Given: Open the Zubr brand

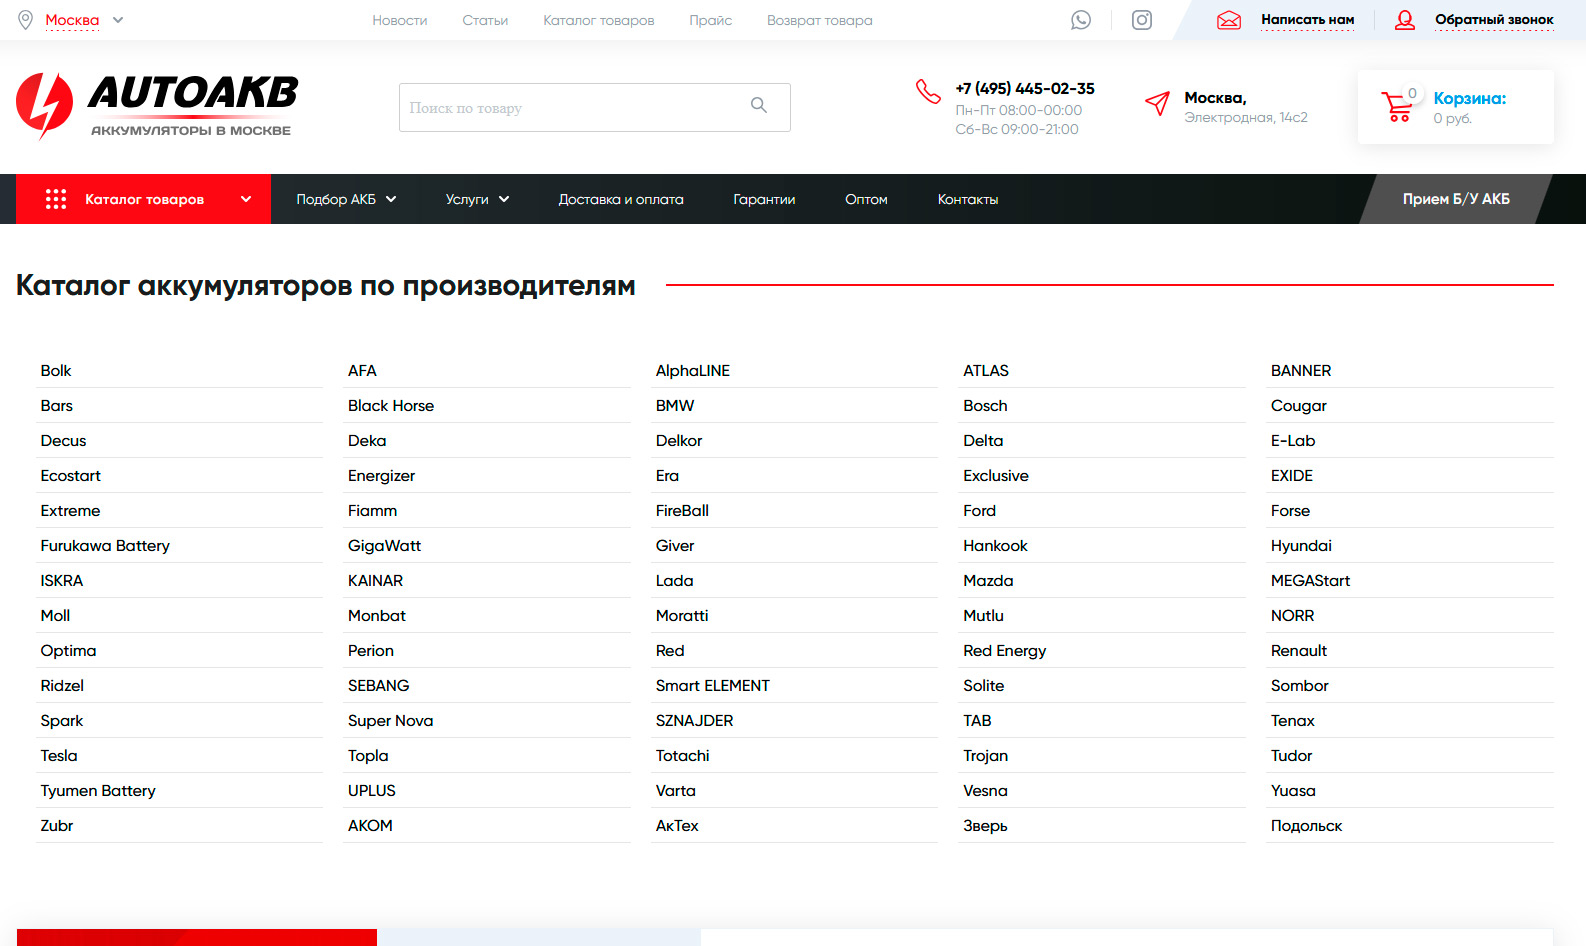Looking at the screenshot, I should (x=57, y=825).
